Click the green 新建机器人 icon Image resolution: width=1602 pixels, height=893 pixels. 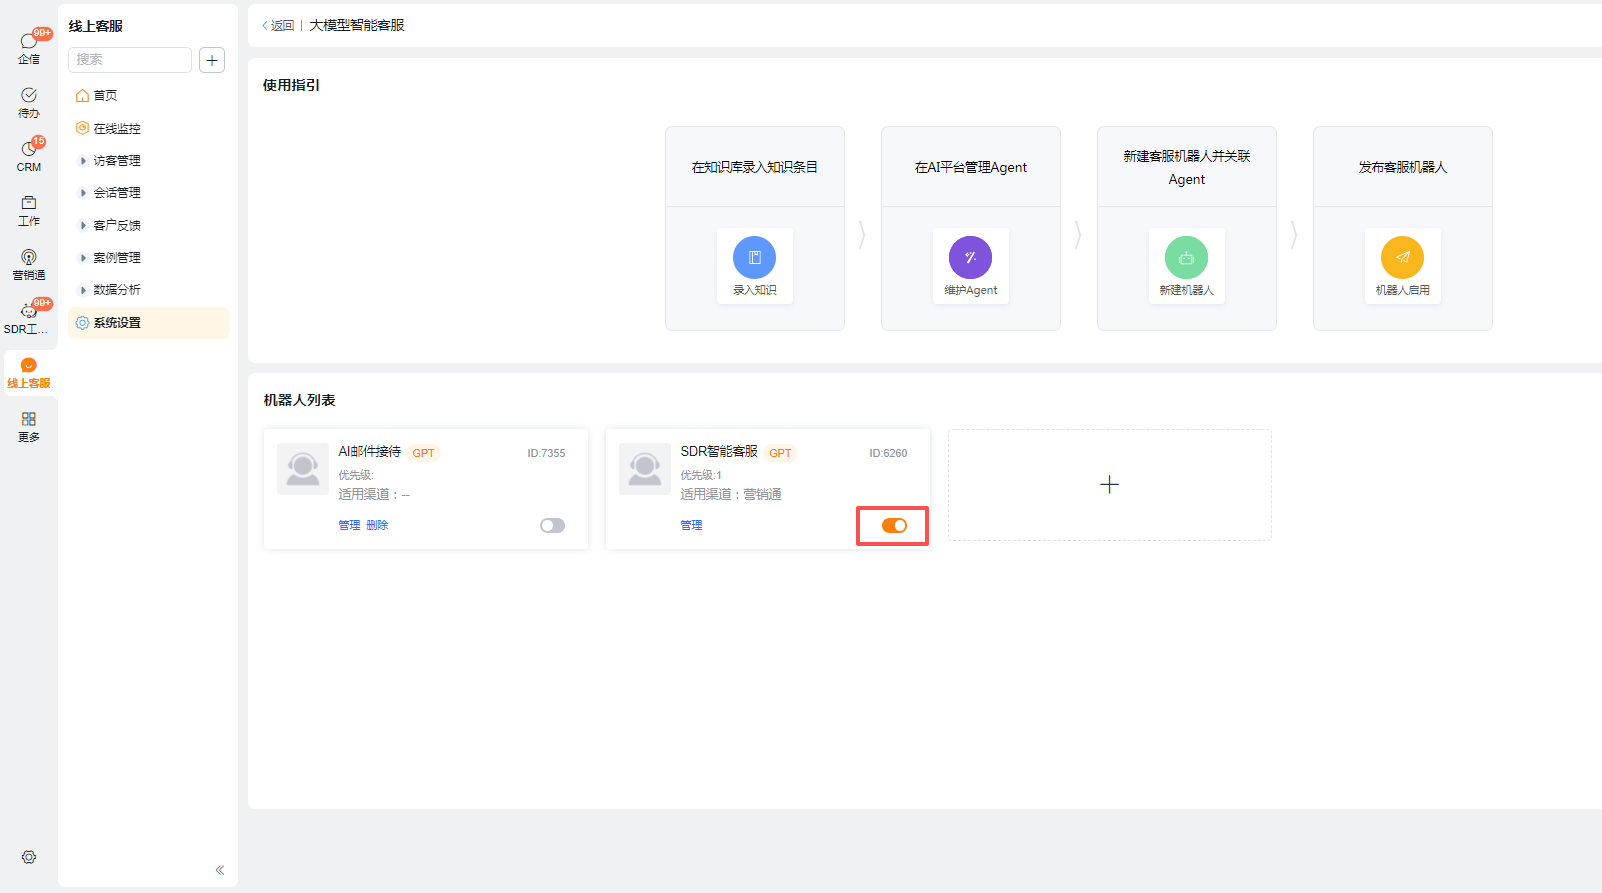pyautogui.click(x=1186, y=258)
